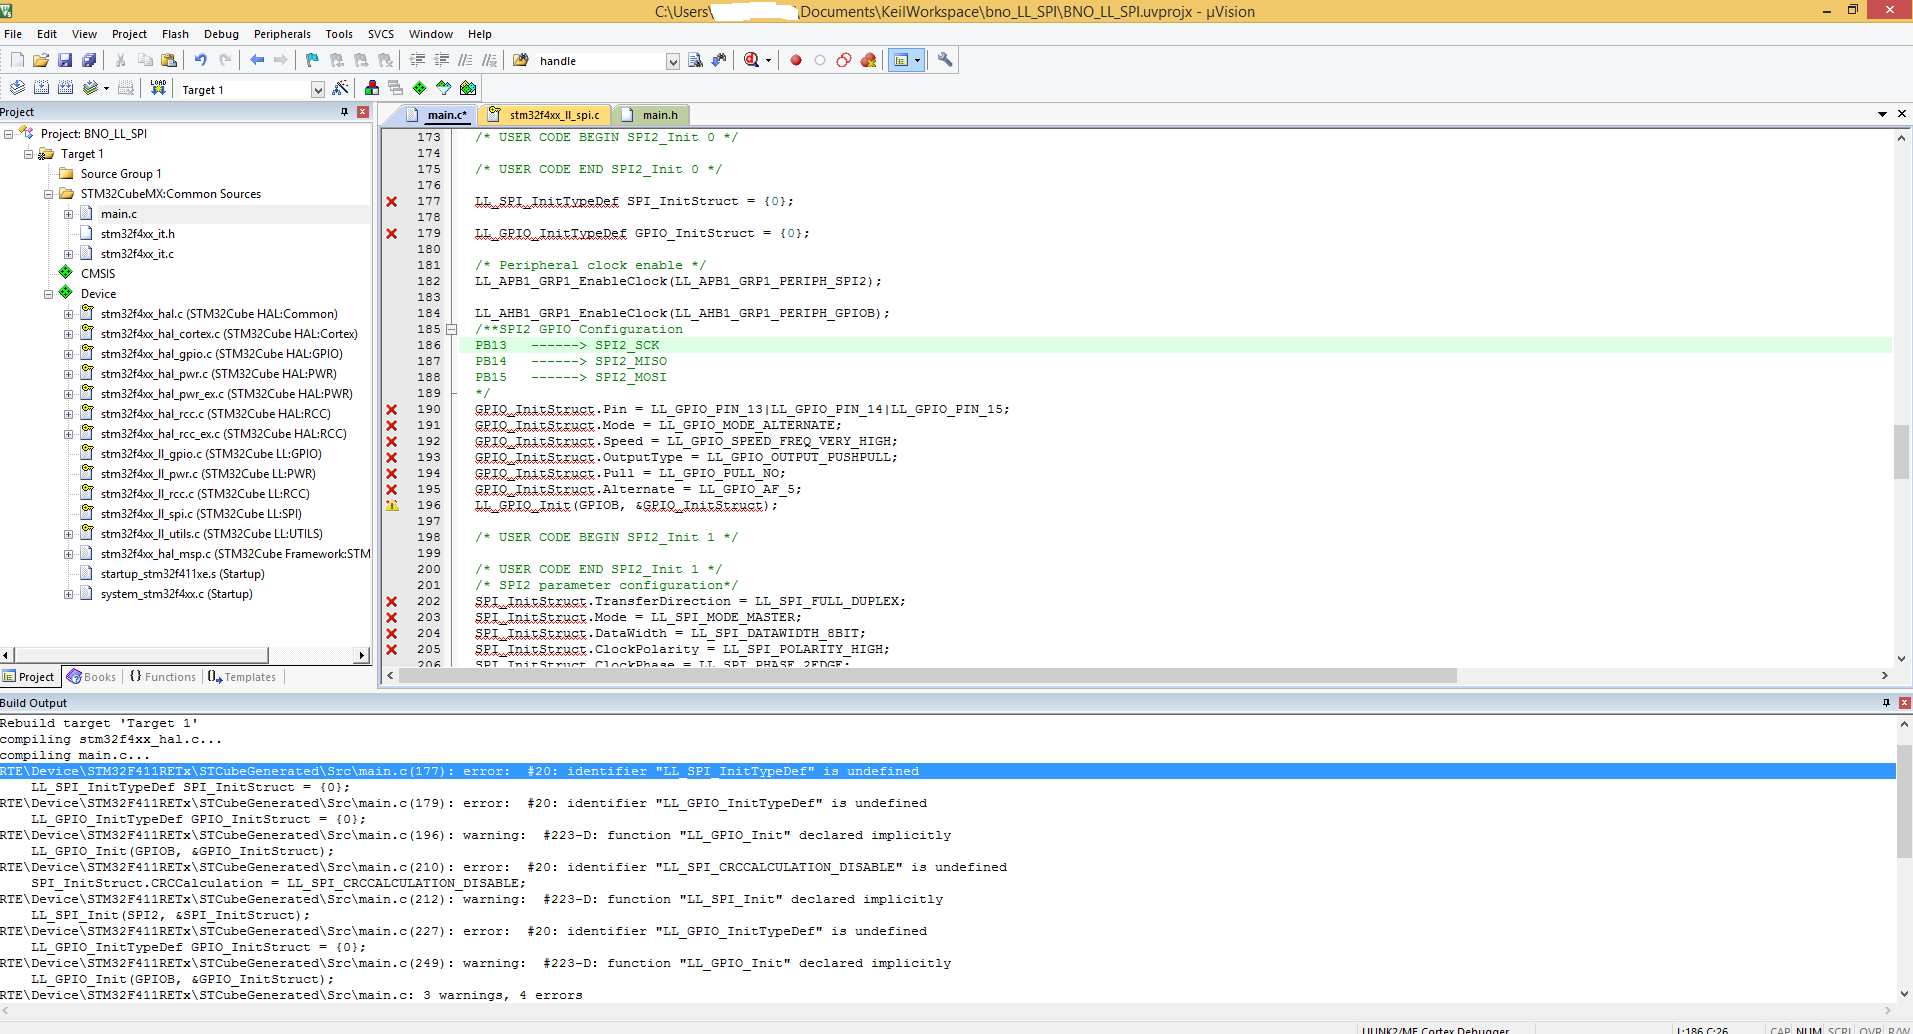Collapse the Device tree node
The height and width of the screenshot is (1034, 1913).
tap(48, 294)
